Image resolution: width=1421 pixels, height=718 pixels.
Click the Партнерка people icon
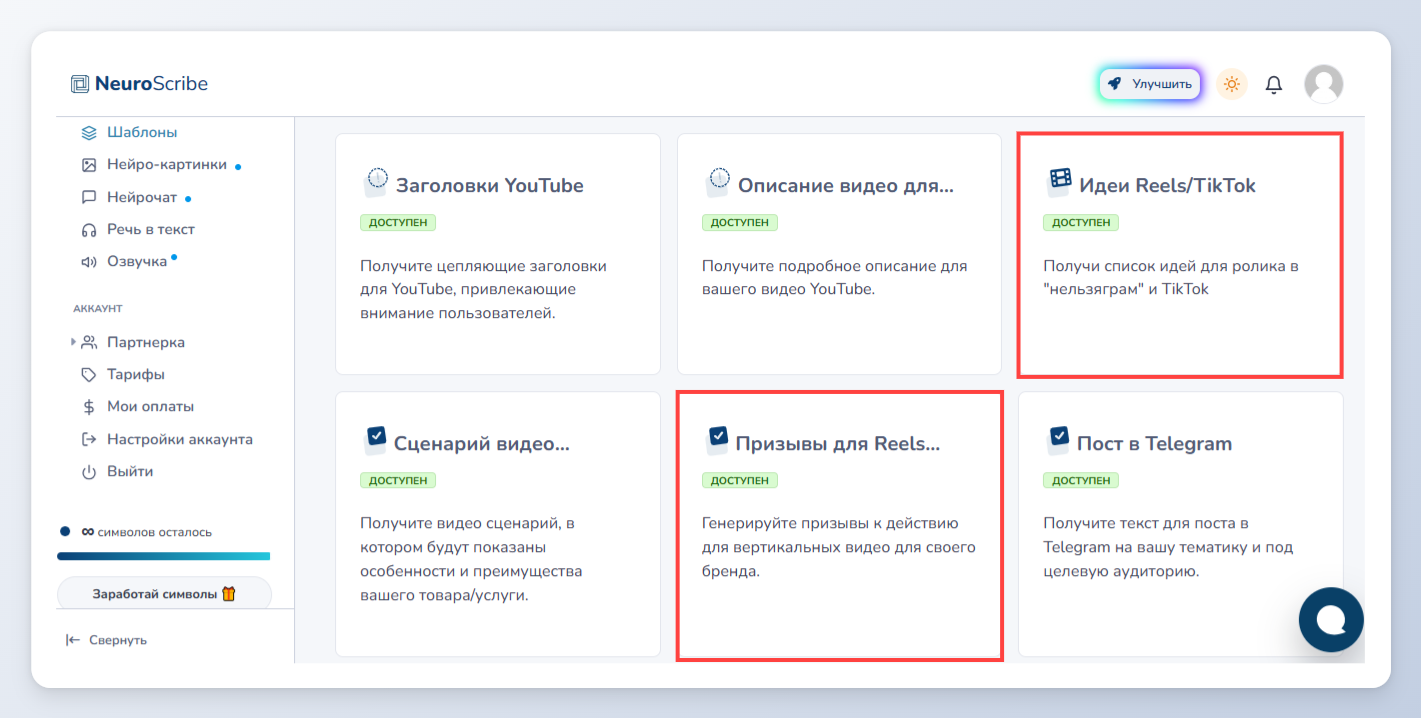click(x=89, y=342)
